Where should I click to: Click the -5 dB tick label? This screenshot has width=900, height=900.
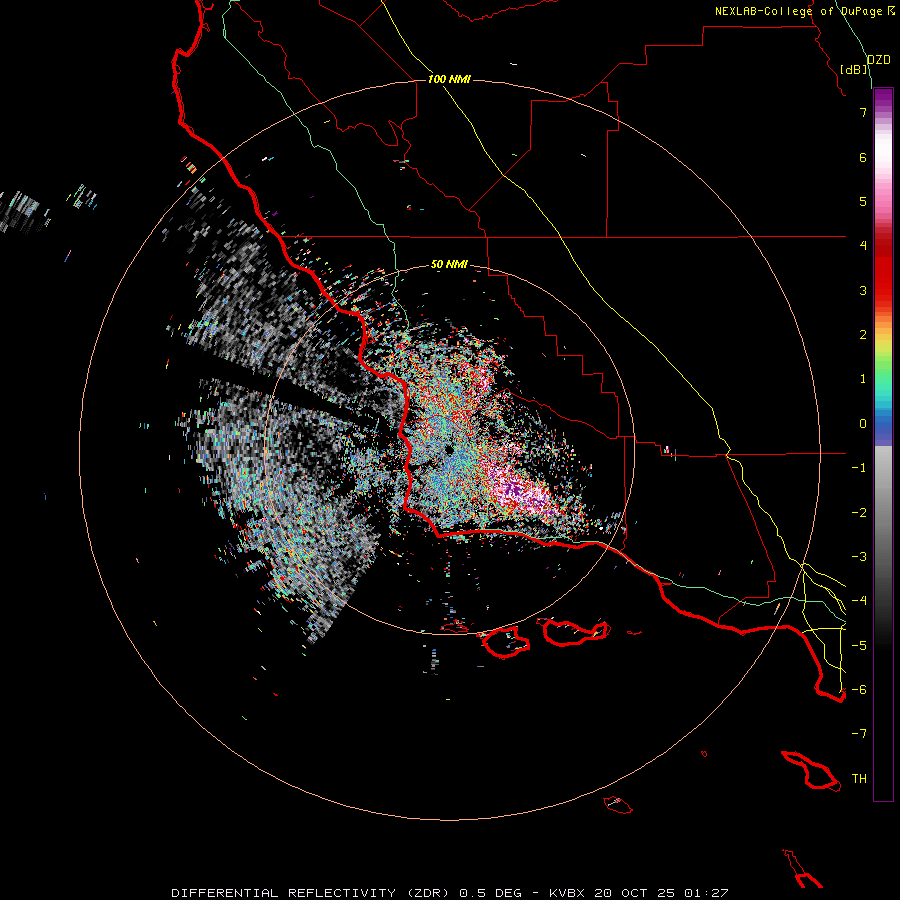(859, 646)
